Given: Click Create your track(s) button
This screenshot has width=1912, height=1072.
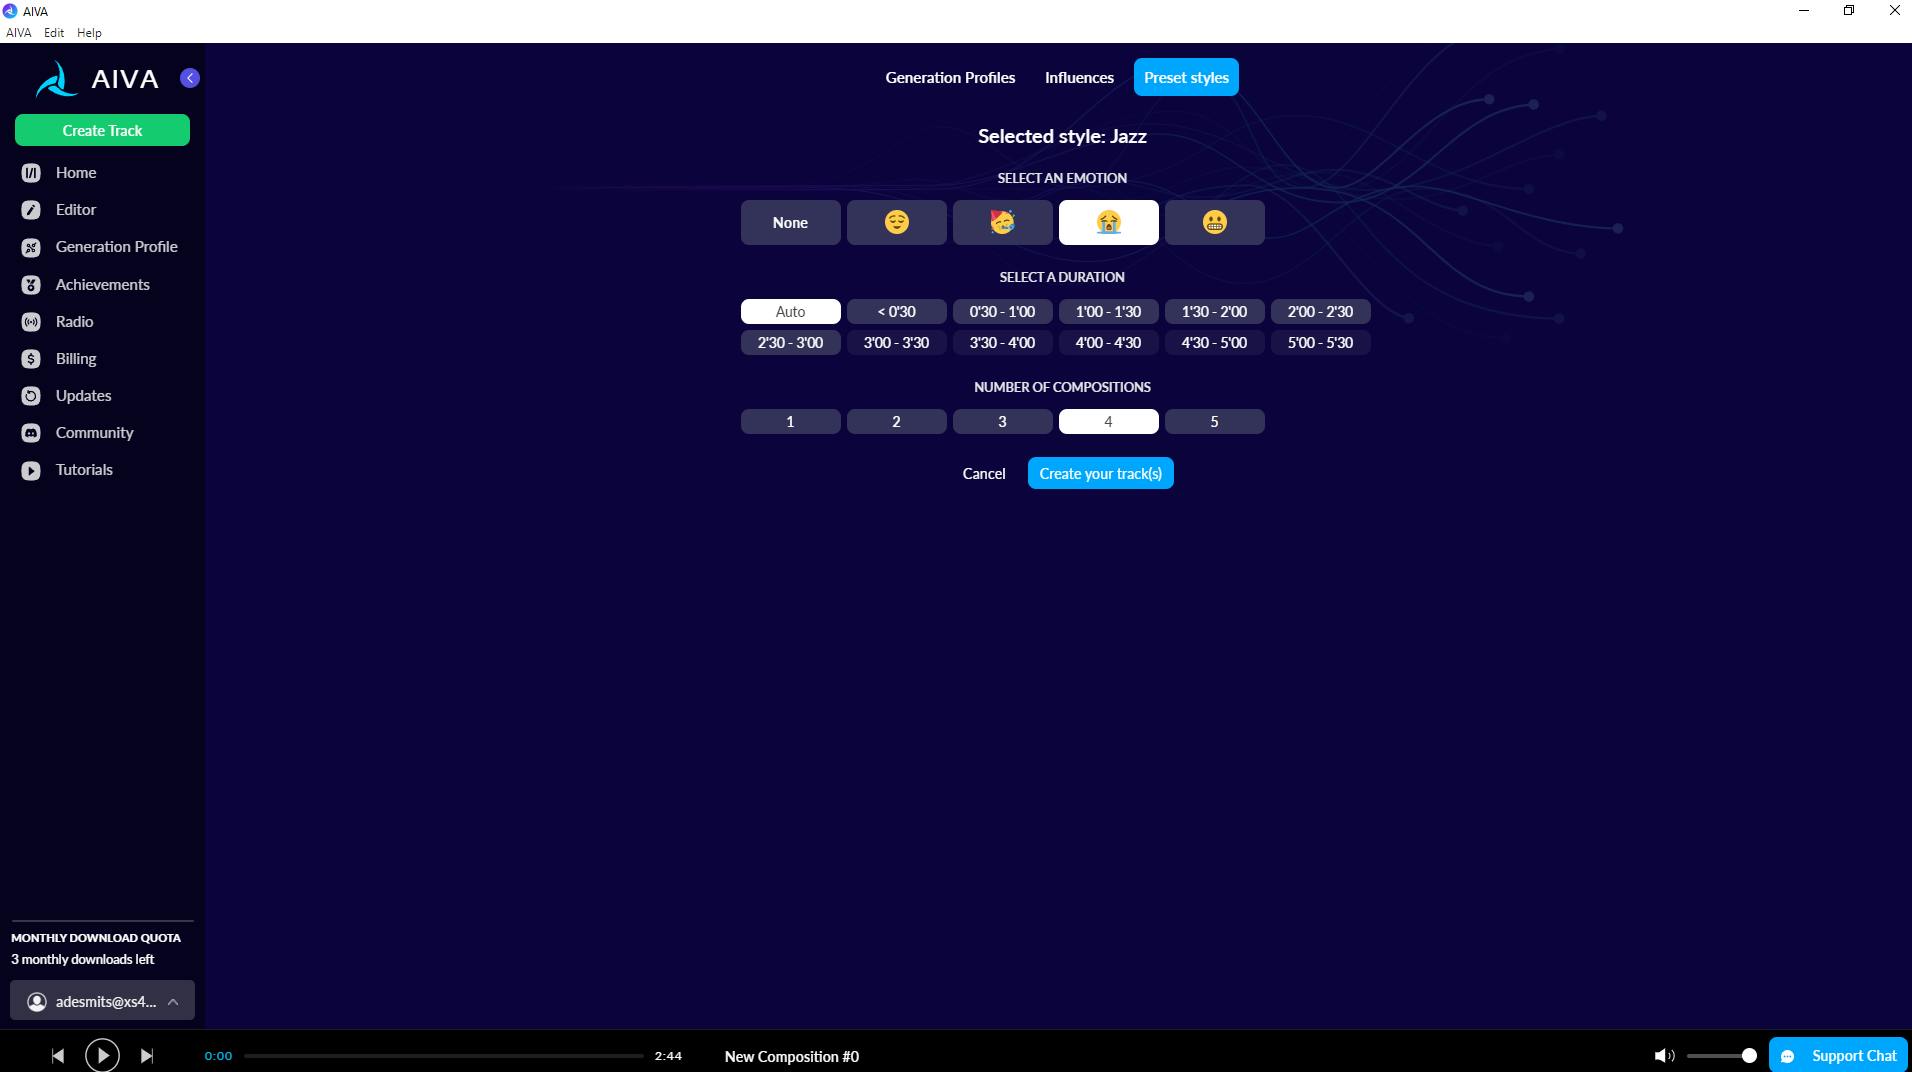Looking at the screenshot, I should pyautogui.click(x=1100, y=474).
